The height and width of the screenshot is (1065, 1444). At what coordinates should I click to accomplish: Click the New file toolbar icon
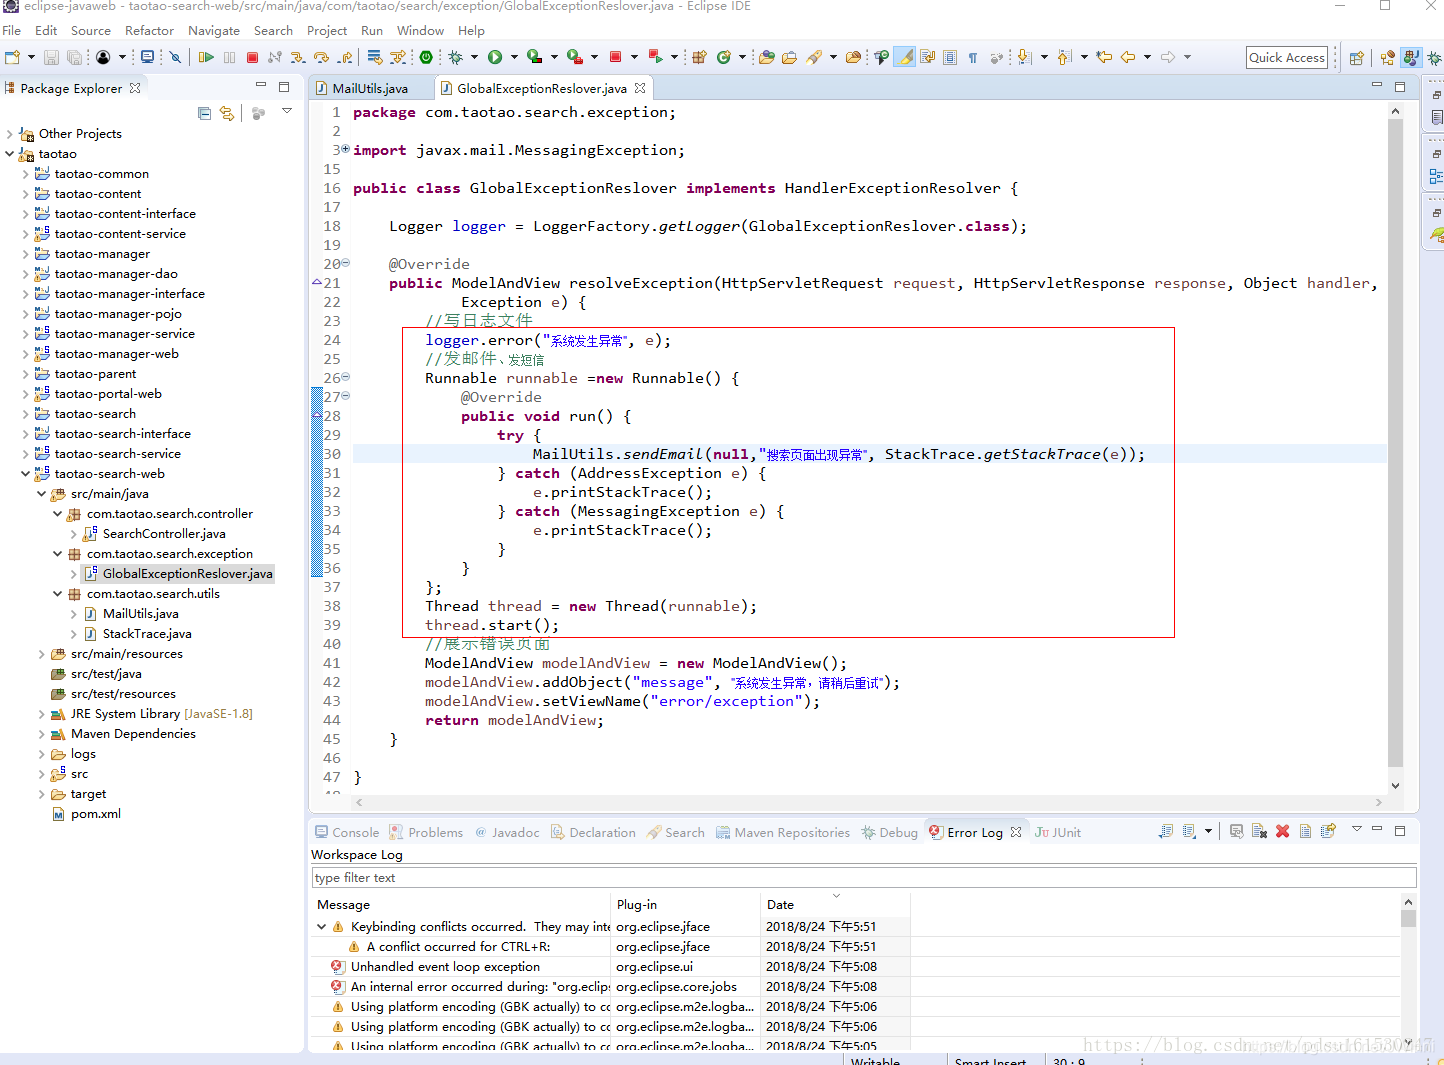click(x=12, y=57)
